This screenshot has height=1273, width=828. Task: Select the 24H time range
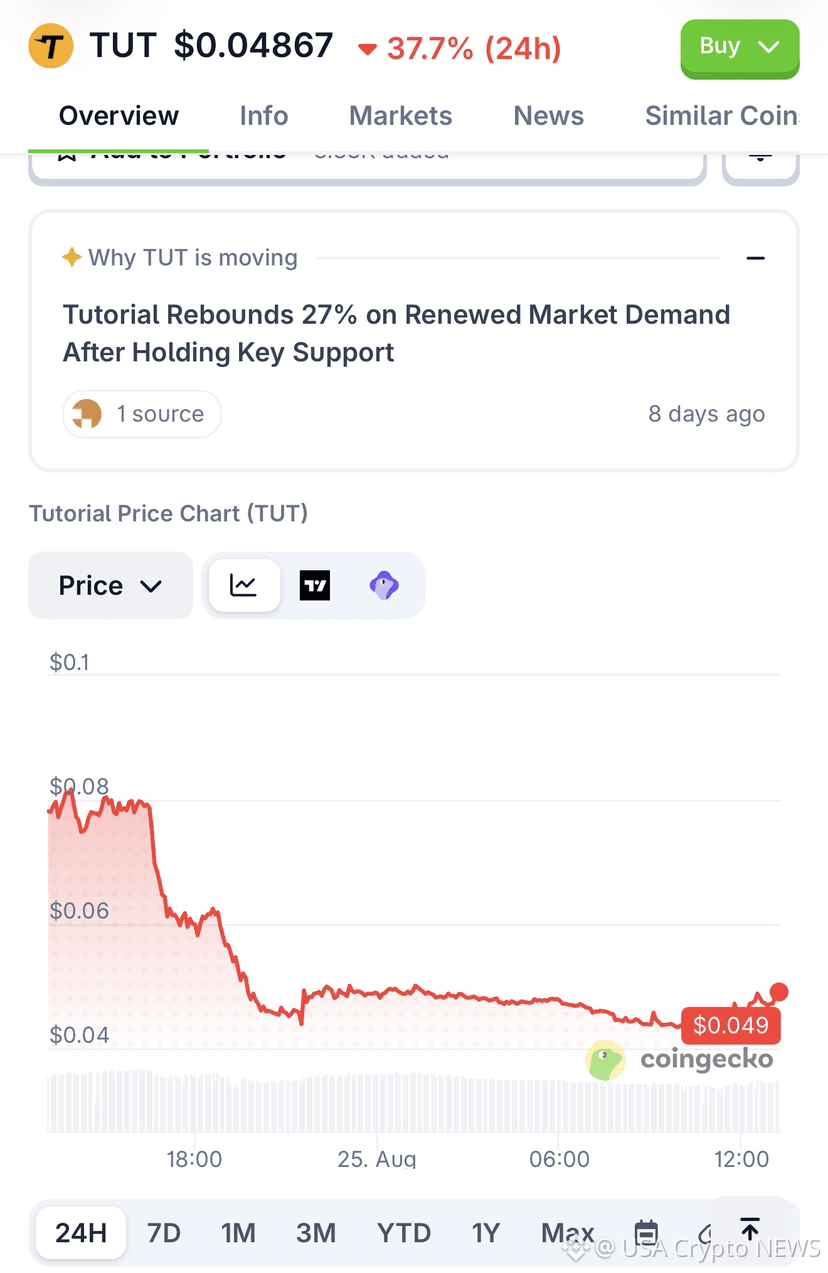point(81,1232)
